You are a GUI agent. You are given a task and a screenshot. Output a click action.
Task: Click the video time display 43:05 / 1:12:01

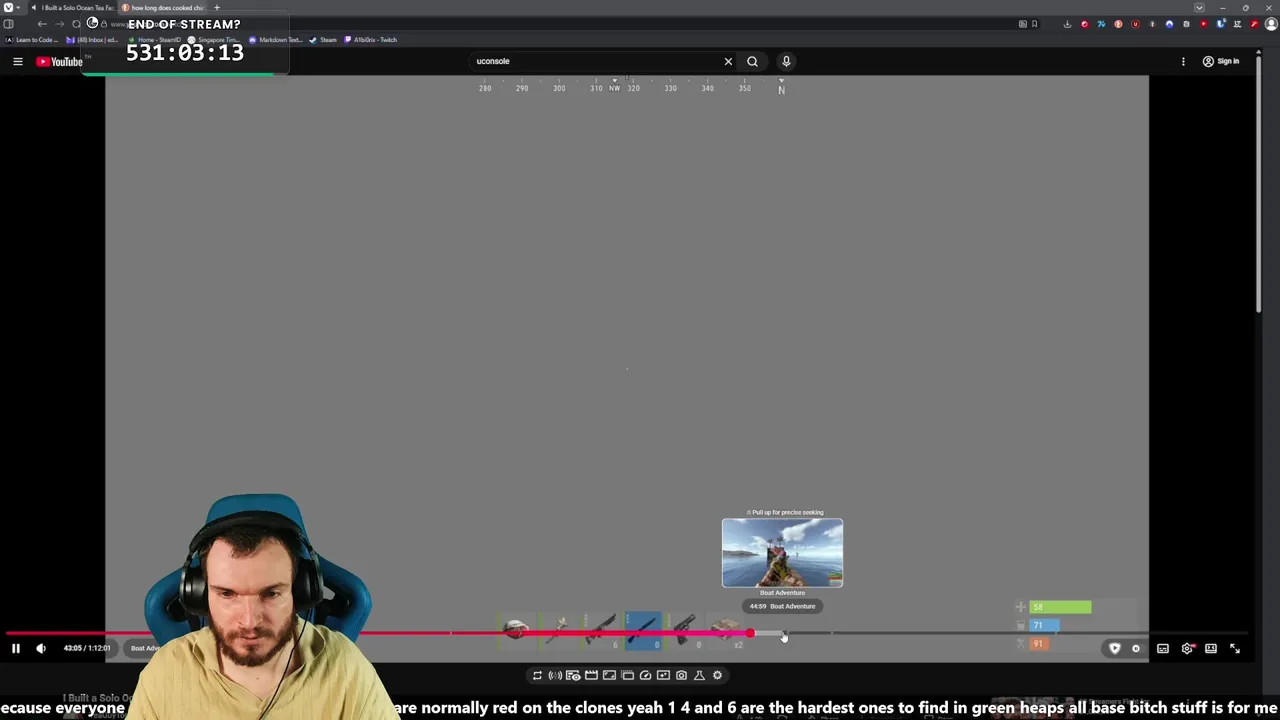87,648
